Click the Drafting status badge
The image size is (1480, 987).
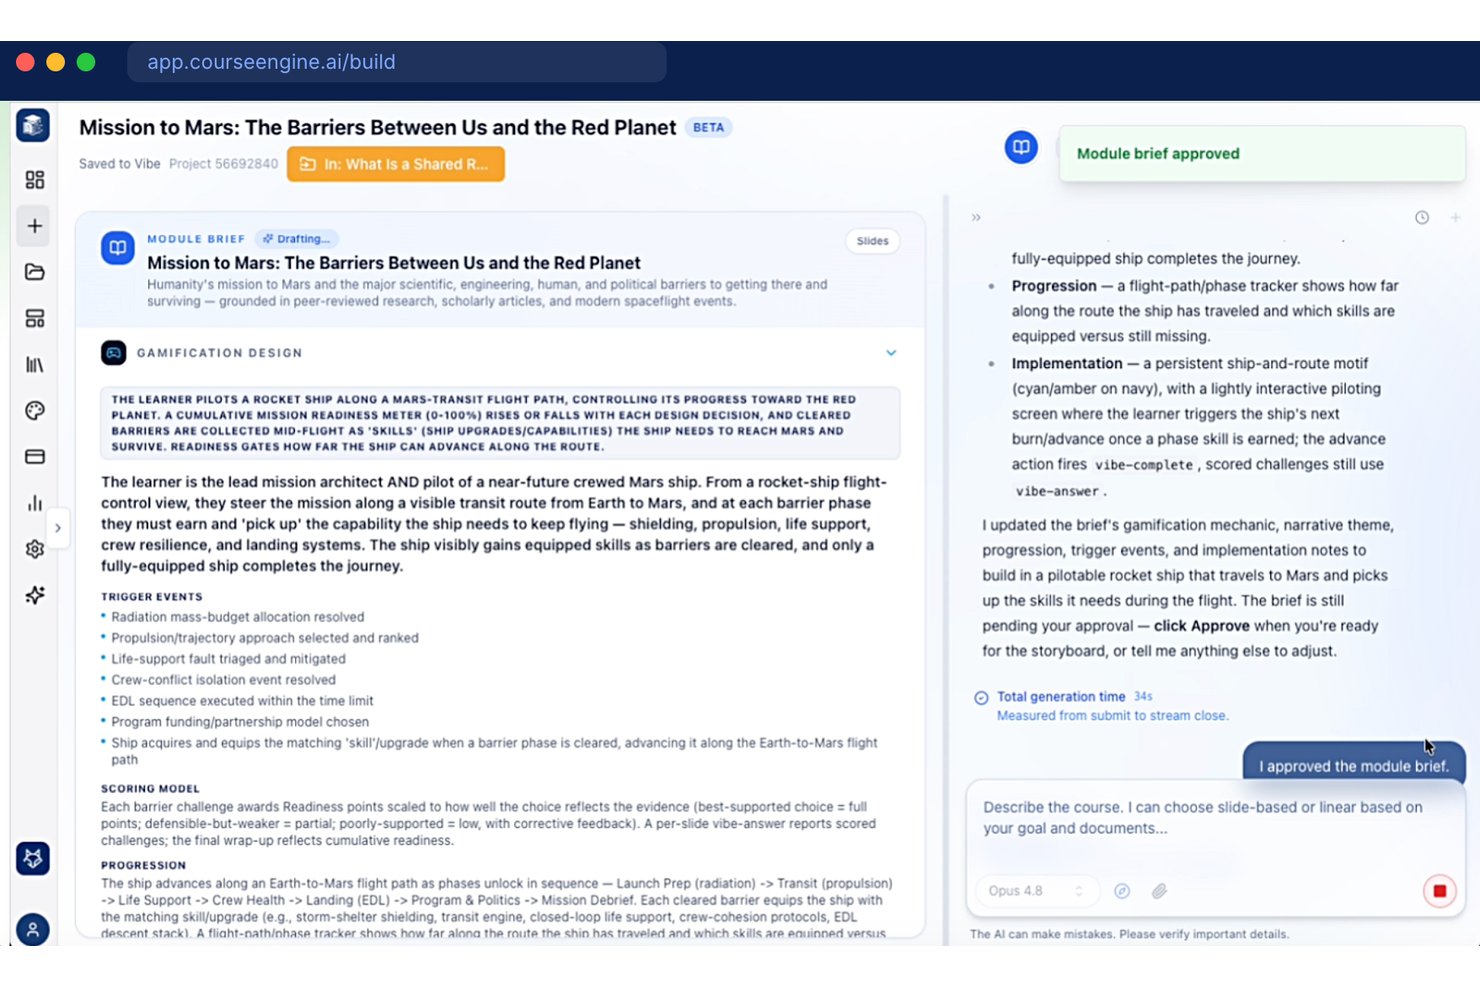point(296,239)
